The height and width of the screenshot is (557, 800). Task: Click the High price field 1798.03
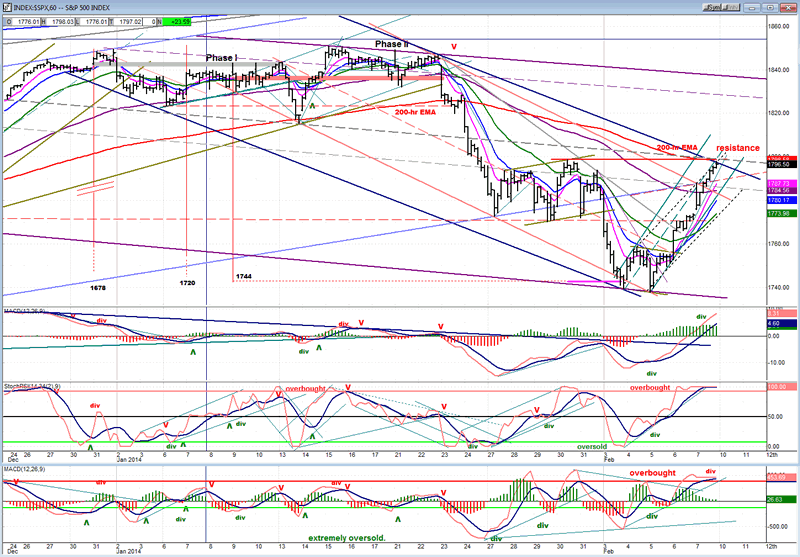pos(60,21)
